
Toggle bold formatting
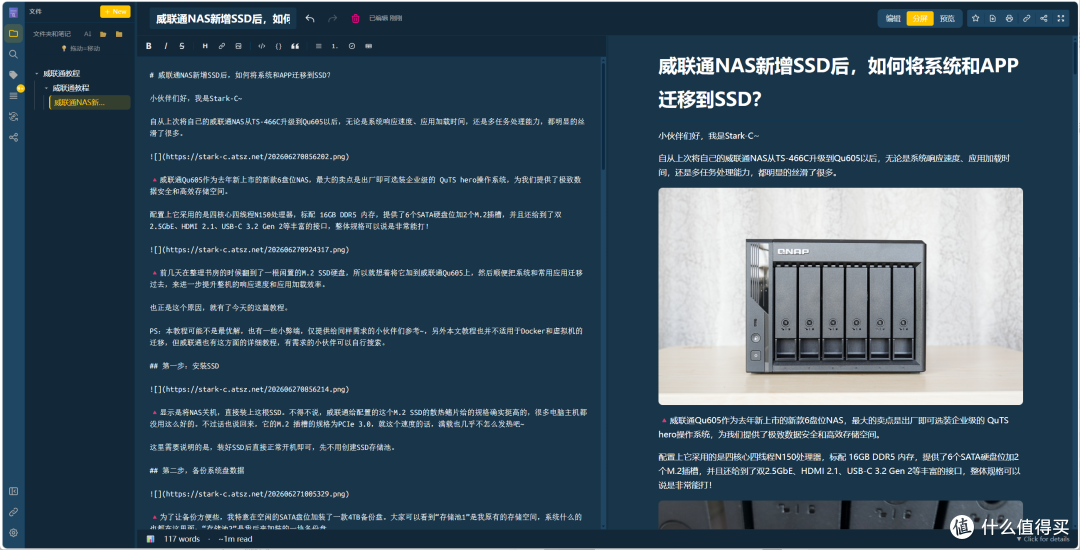(149, 46)
